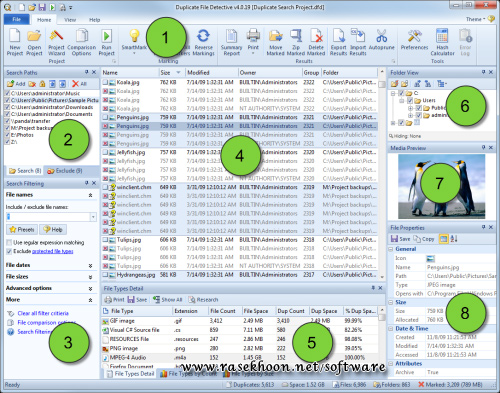Open the Theme dropdown
500x393 pixels.
tap(475, 19)
